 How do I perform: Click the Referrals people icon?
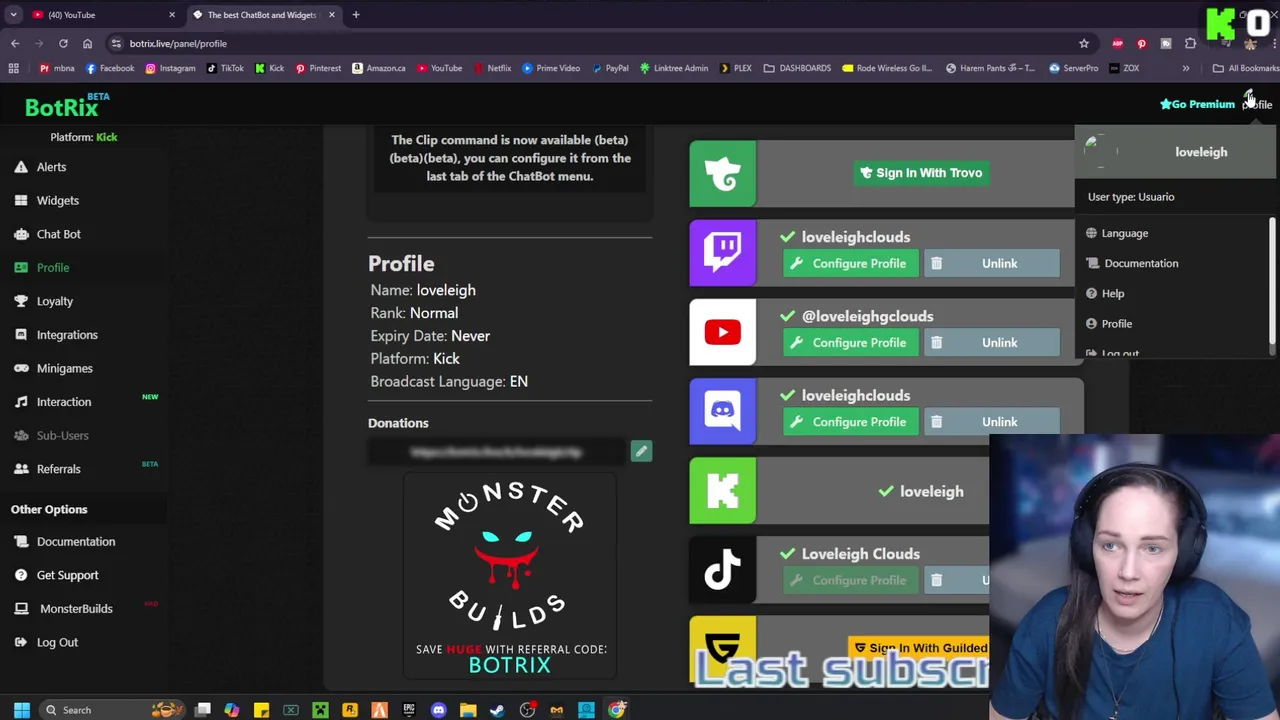21,469
